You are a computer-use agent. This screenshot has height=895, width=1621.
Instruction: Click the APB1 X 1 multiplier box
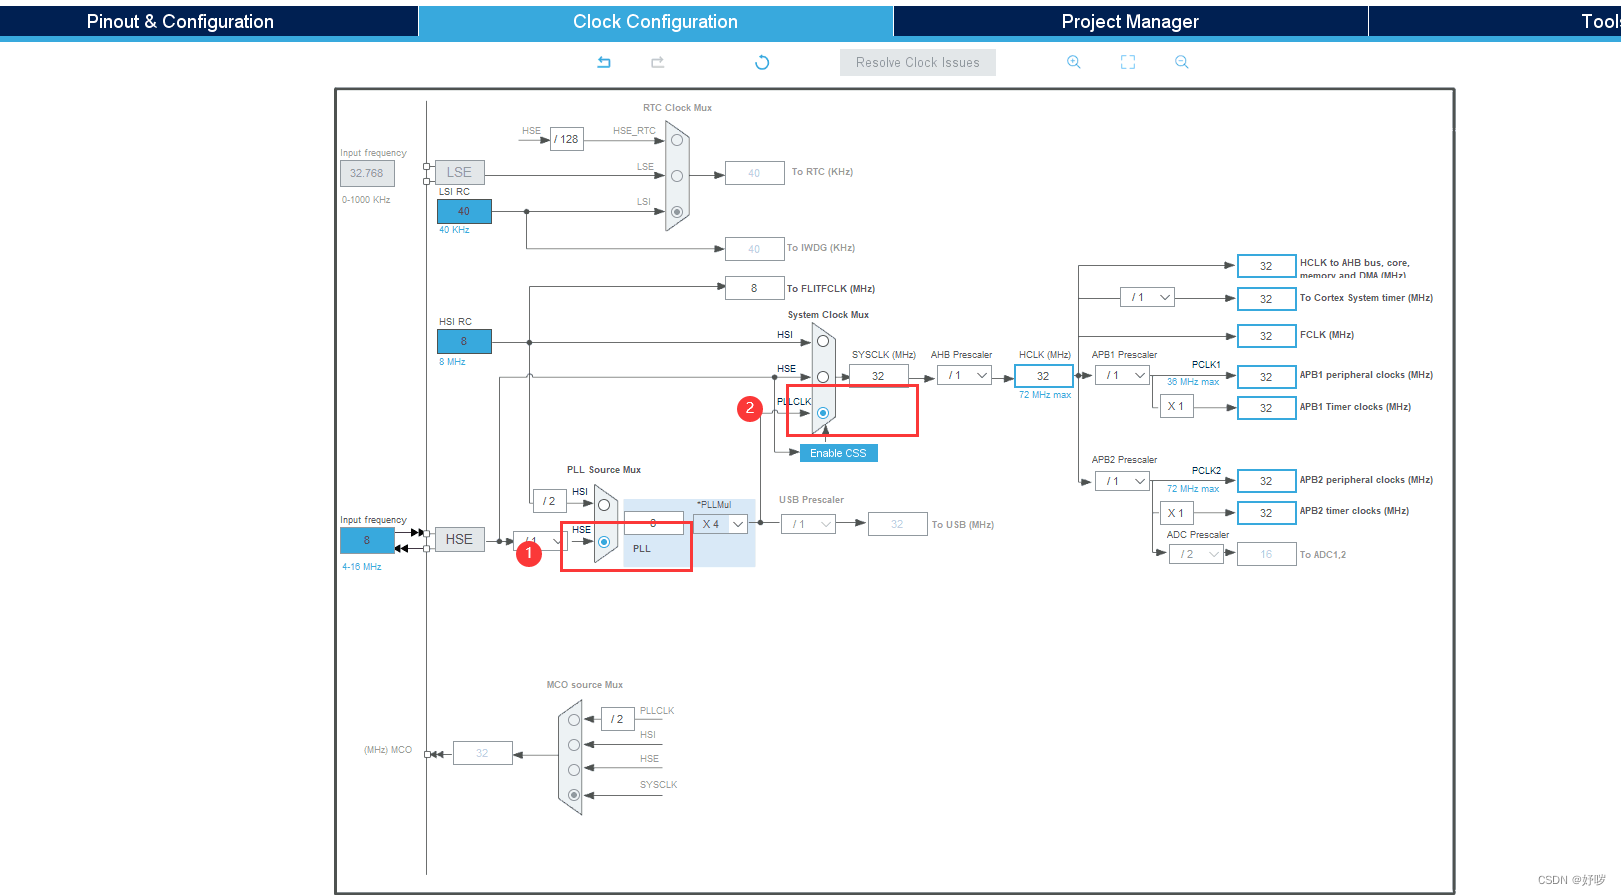tap(1177, 406)
